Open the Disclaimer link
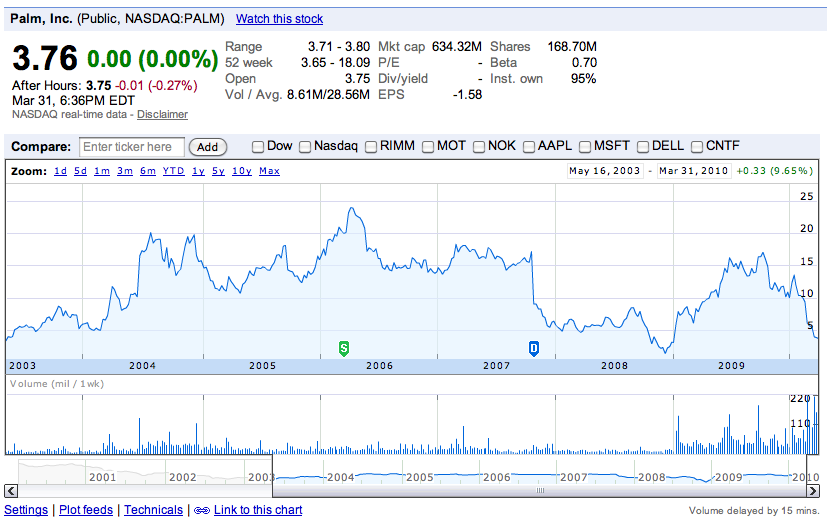Image resolution: width=827 pixels, height=523 pixels. tap(162, 114)
